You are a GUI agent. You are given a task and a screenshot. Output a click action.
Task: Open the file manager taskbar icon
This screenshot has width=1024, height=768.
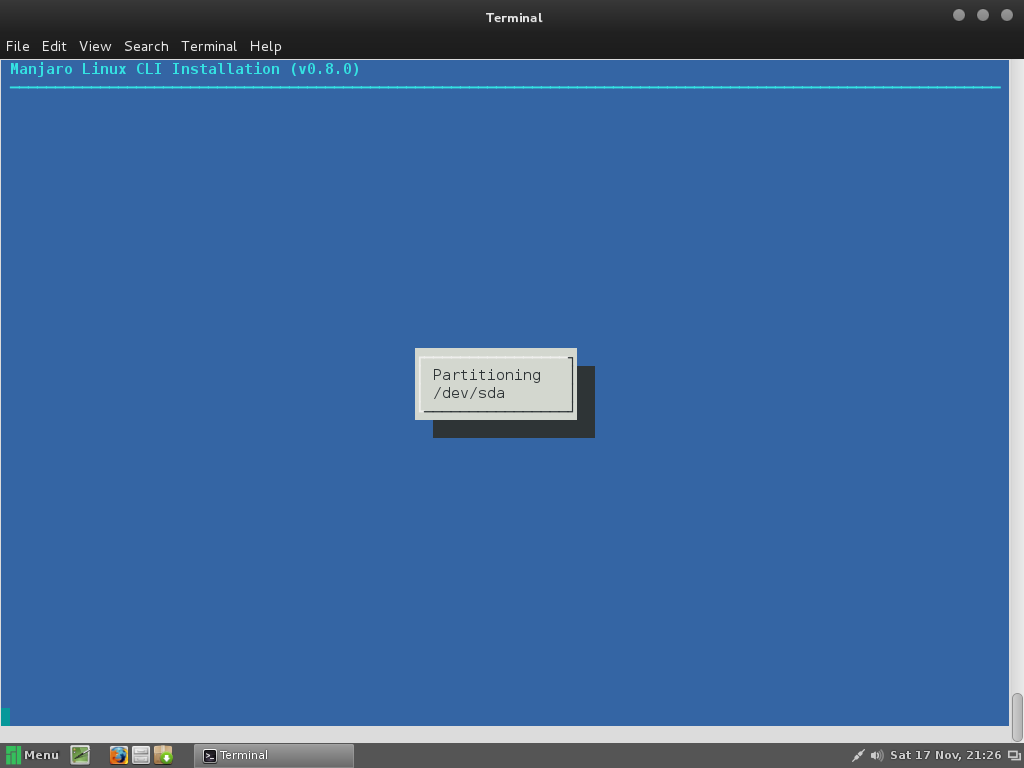tap(141, 755)
